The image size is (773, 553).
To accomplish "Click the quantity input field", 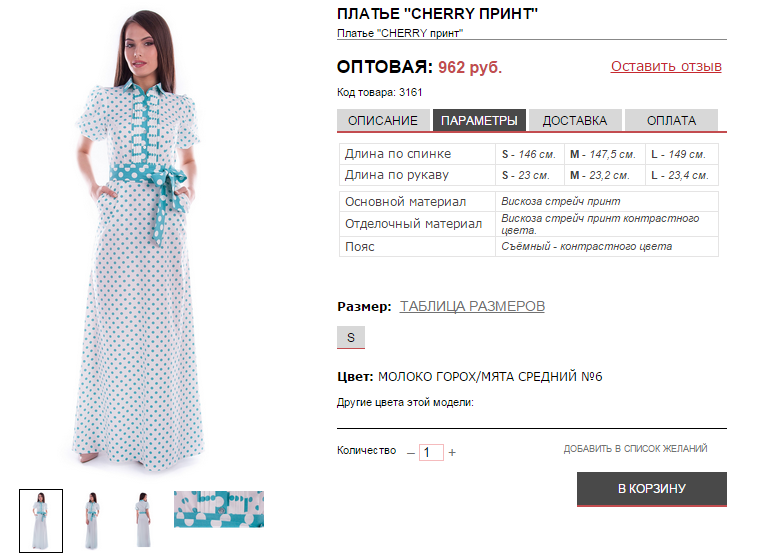I will pos(431,453).
